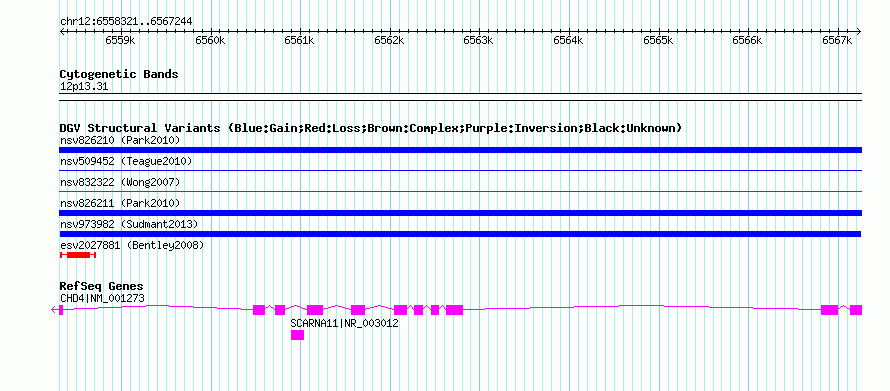
Task: Click the thin red loss line under nsv832322
Action: [x=460, y=191]
